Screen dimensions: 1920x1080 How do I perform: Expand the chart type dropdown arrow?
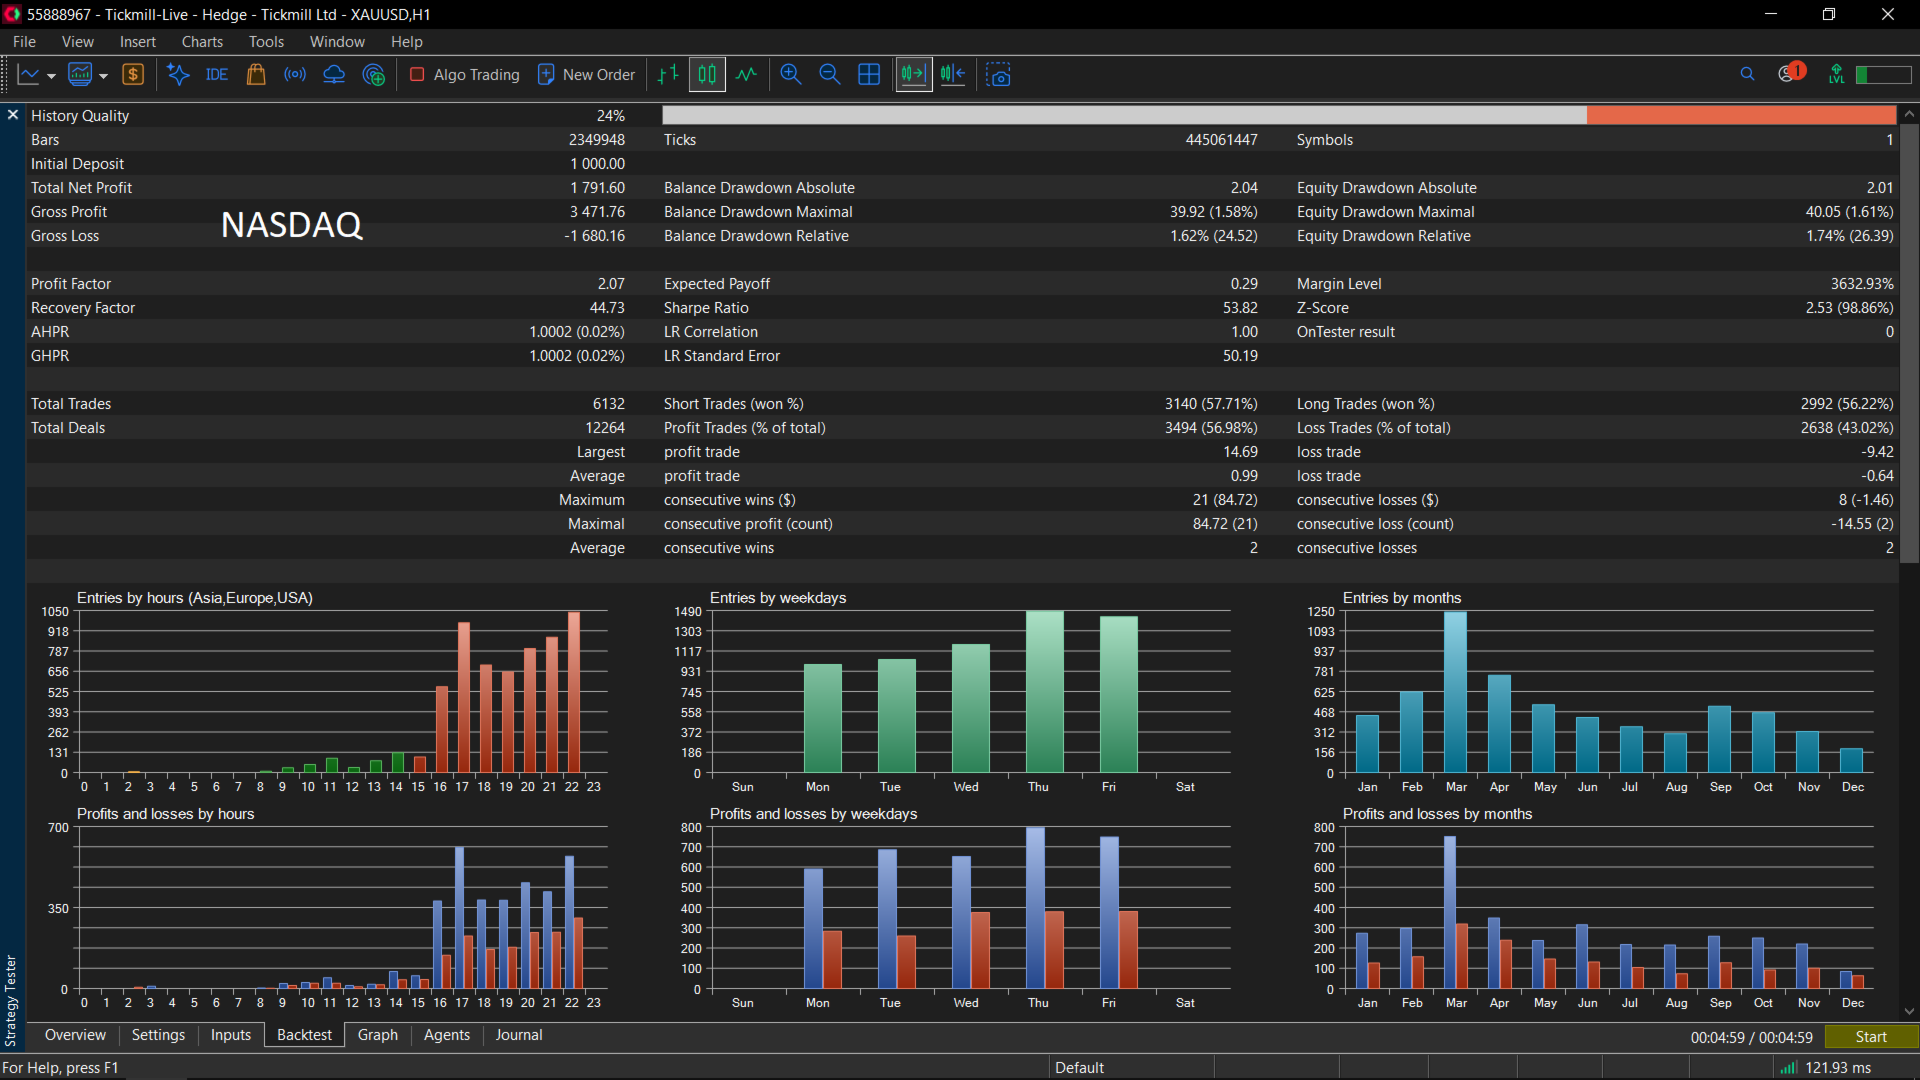[52, 76]
